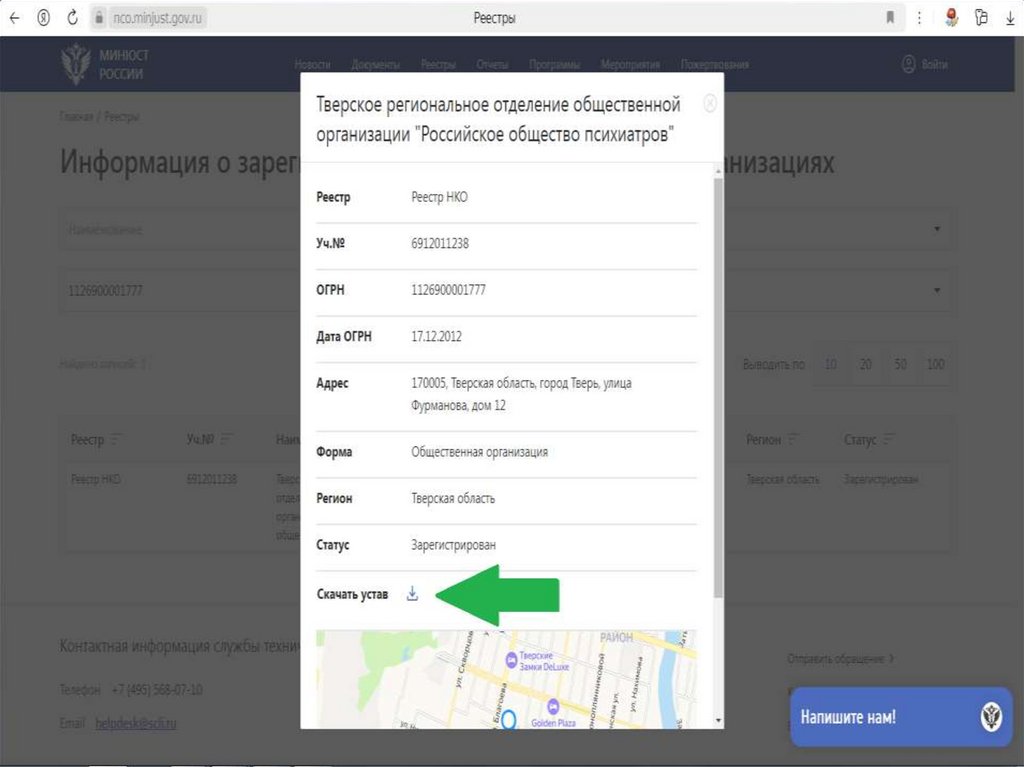This screenshot has width=1024, height=767.
Task: Click the modal title Тверское региональное отделение
Action: 498,119
